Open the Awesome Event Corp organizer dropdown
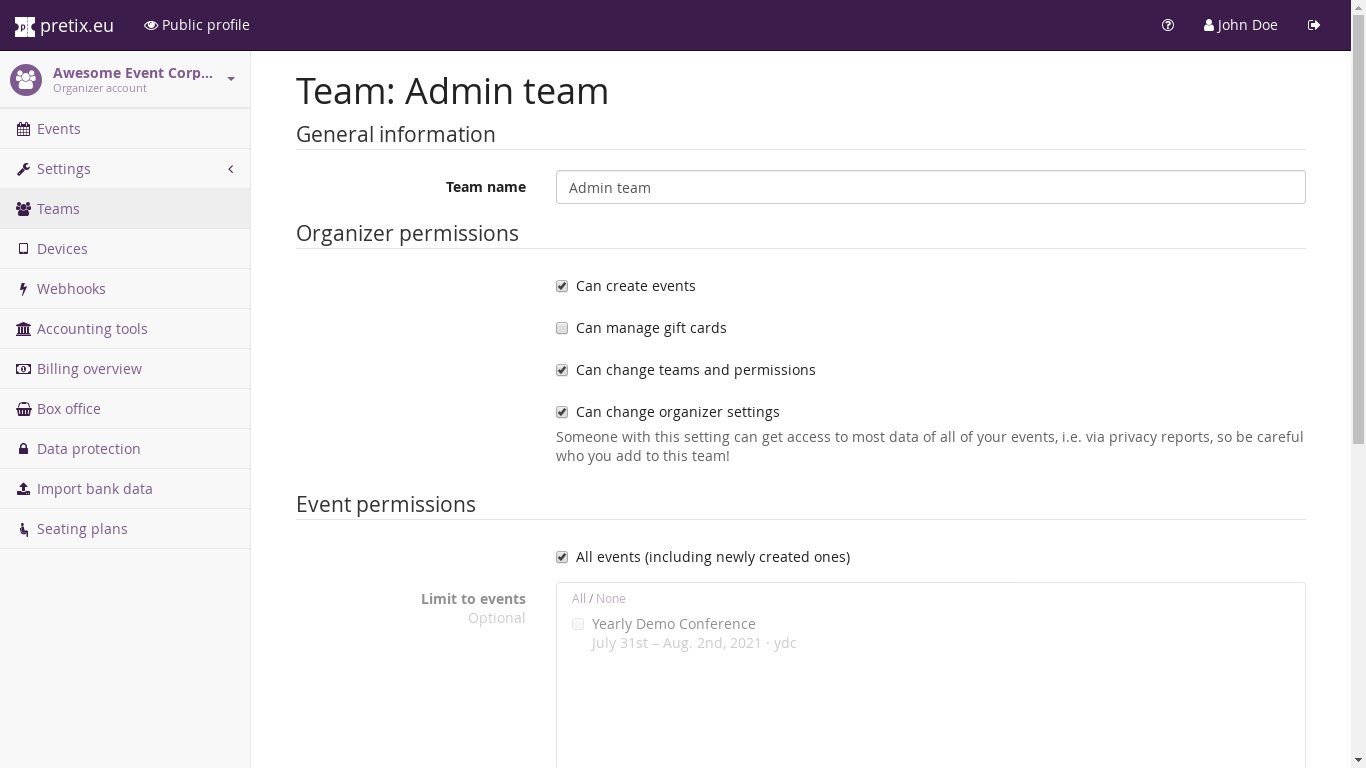The width and height of the screenshot is (1366, 768). (231, 79)
